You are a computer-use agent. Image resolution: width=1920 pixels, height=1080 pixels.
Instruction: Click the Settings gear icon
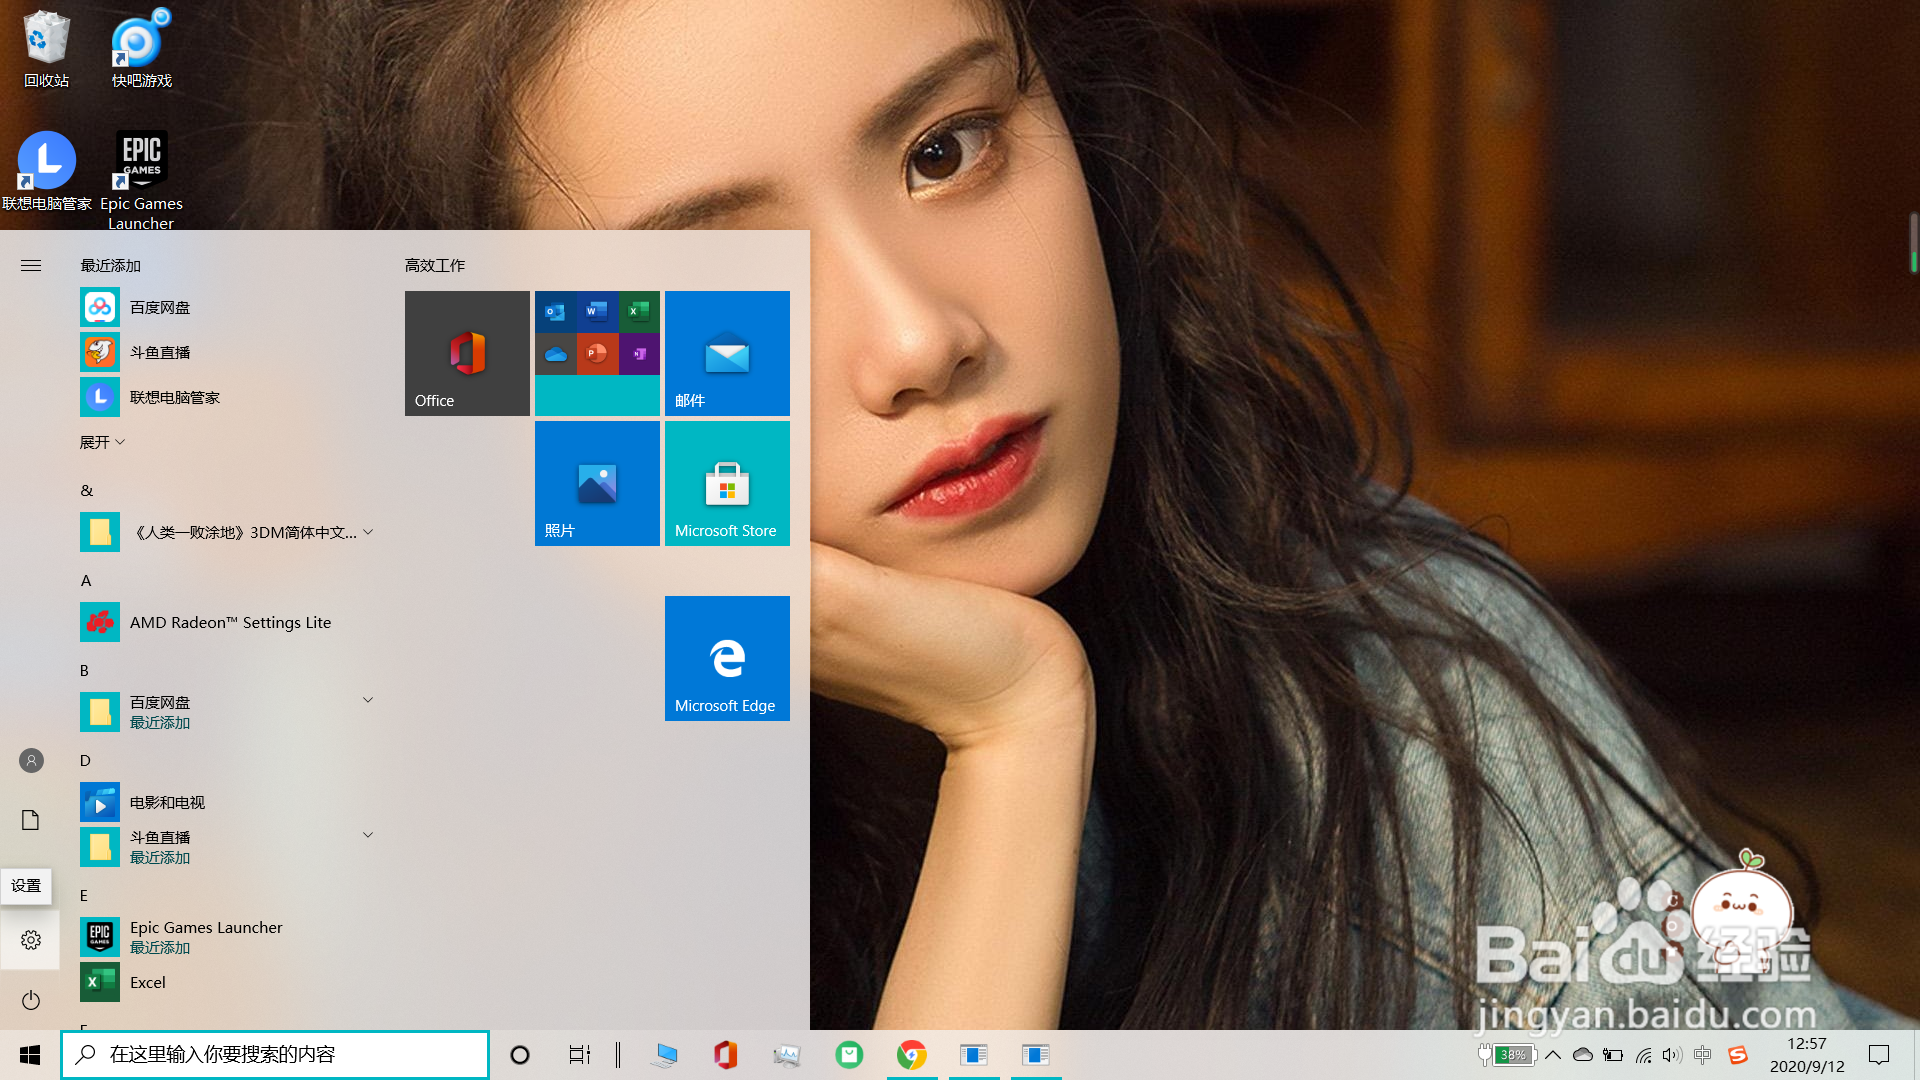(31, 940)
